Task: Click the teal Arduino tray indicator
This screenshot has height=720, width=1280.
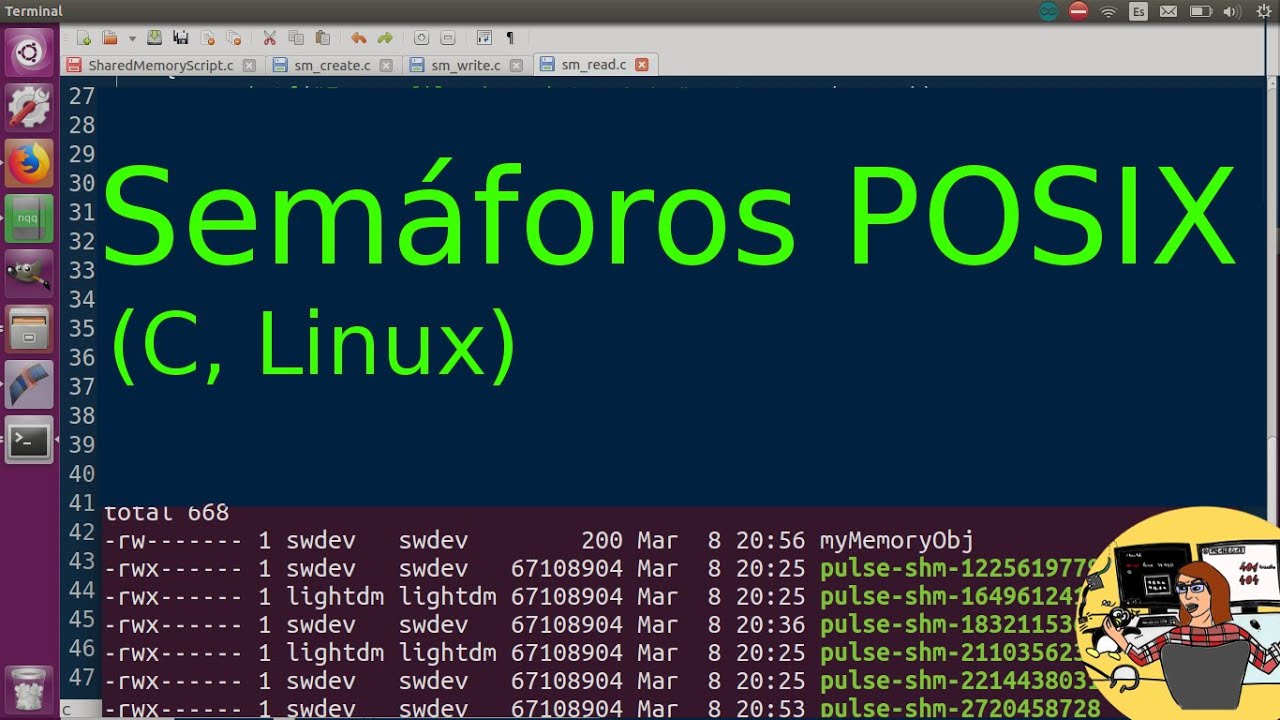Action: [1048, 11]
